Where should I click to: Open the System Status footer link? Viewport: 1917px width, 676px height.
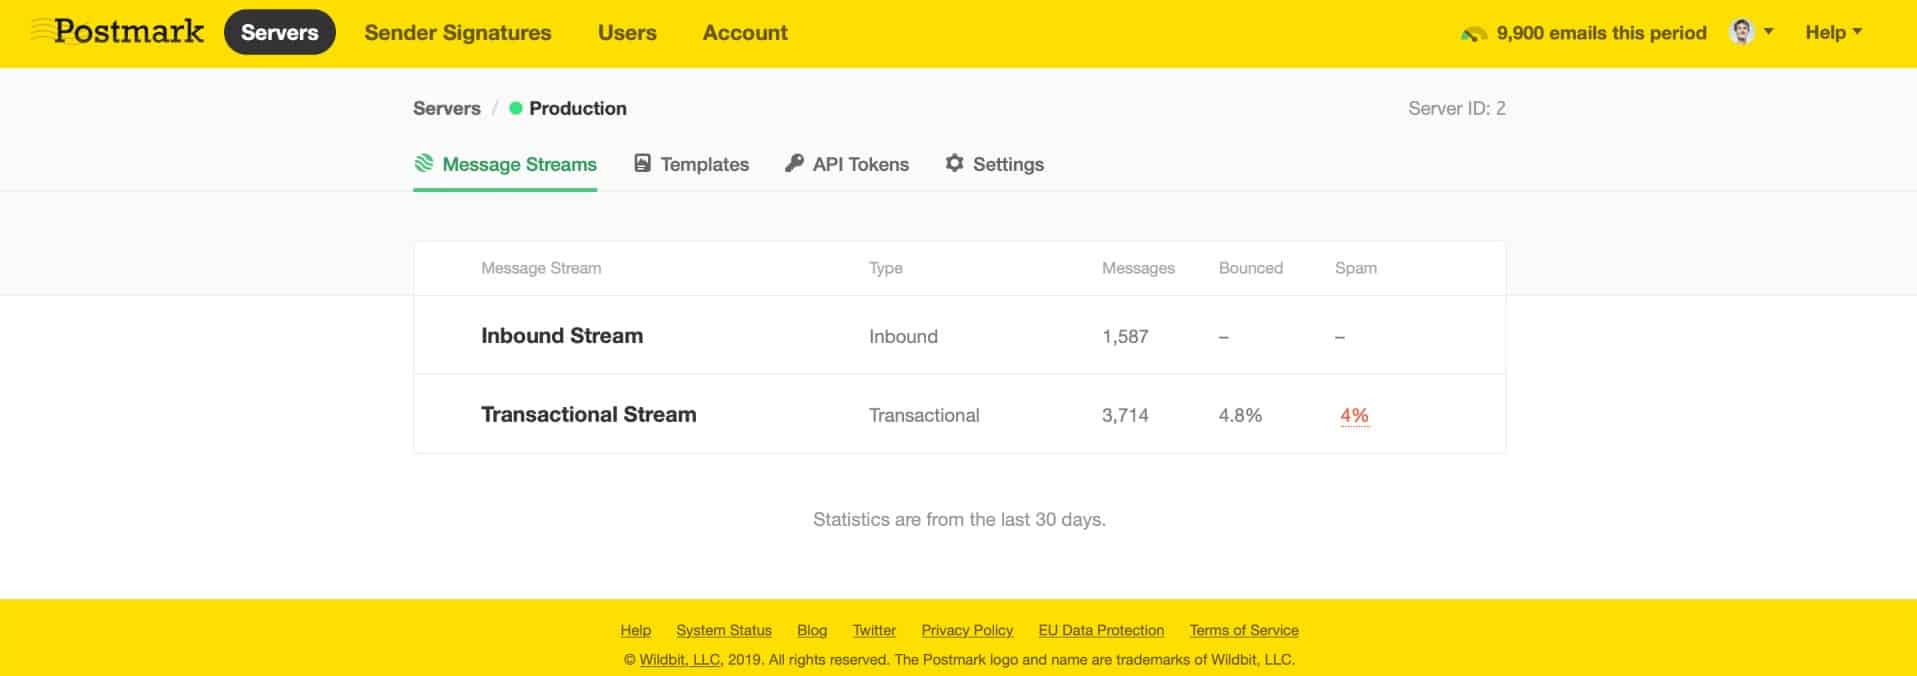point(724,630)
